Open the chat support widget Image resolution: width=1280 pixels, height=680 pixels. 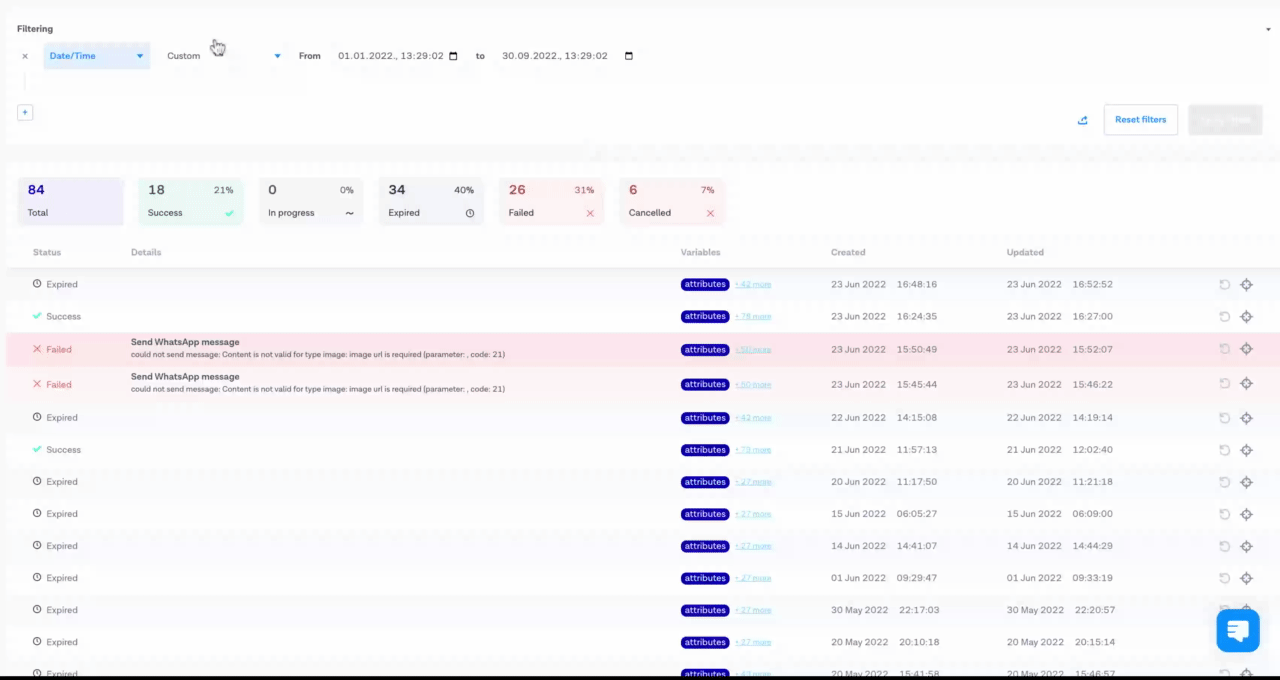point(1237,631)
